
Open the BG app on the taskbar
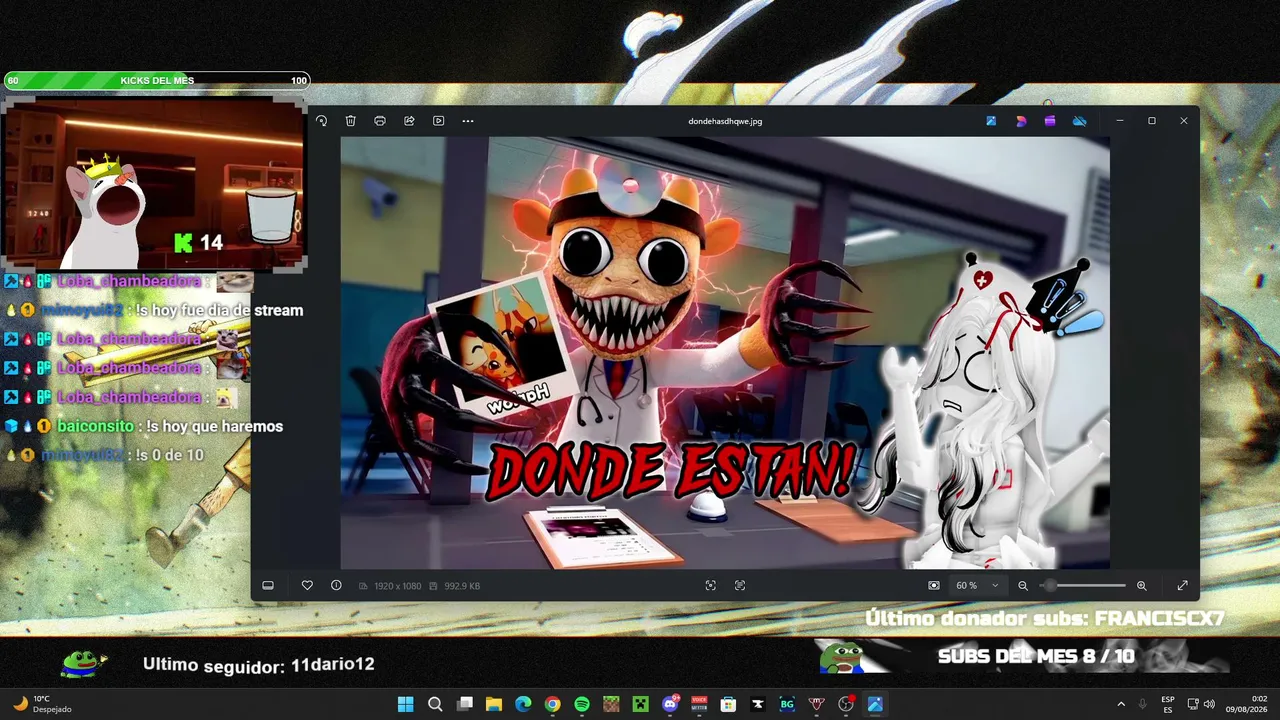pyautogui.click(x=787, y=704)
